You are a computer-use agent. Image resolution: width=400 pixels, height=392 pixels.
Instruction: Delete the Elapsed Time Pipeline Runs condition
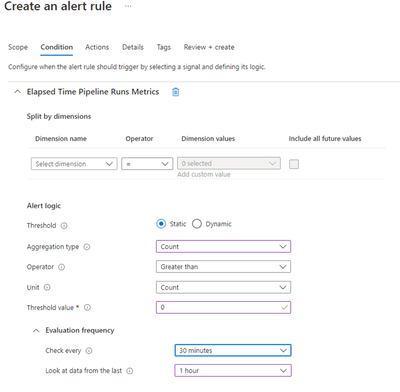pyautogui.click(x=176, y=92)
